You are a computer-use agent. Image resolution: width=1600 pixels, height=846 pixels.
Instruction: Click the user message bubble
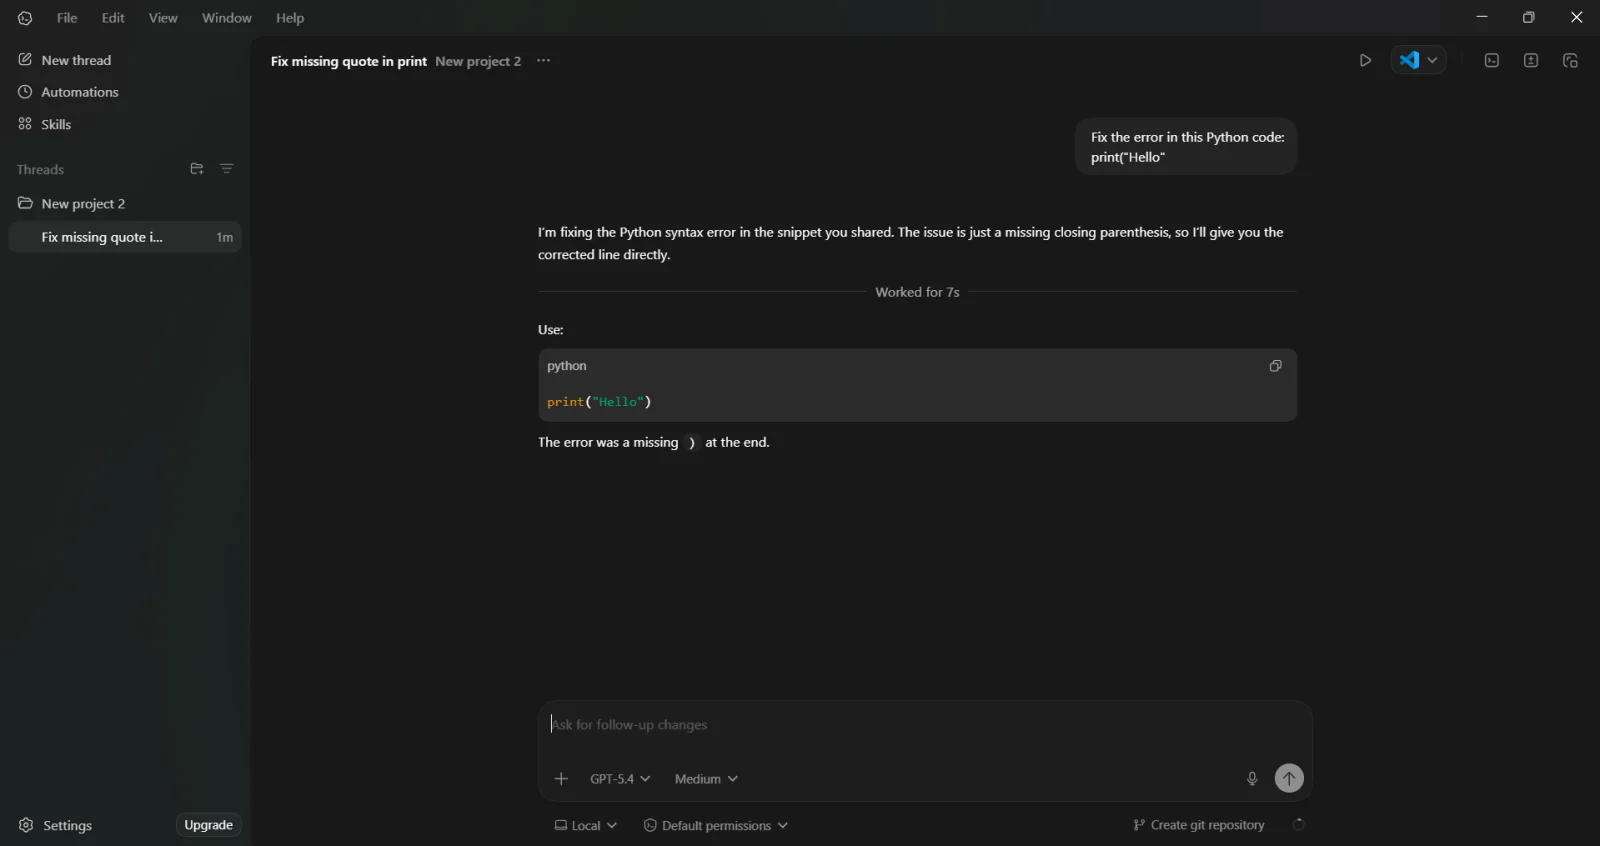pos(1186,147)
